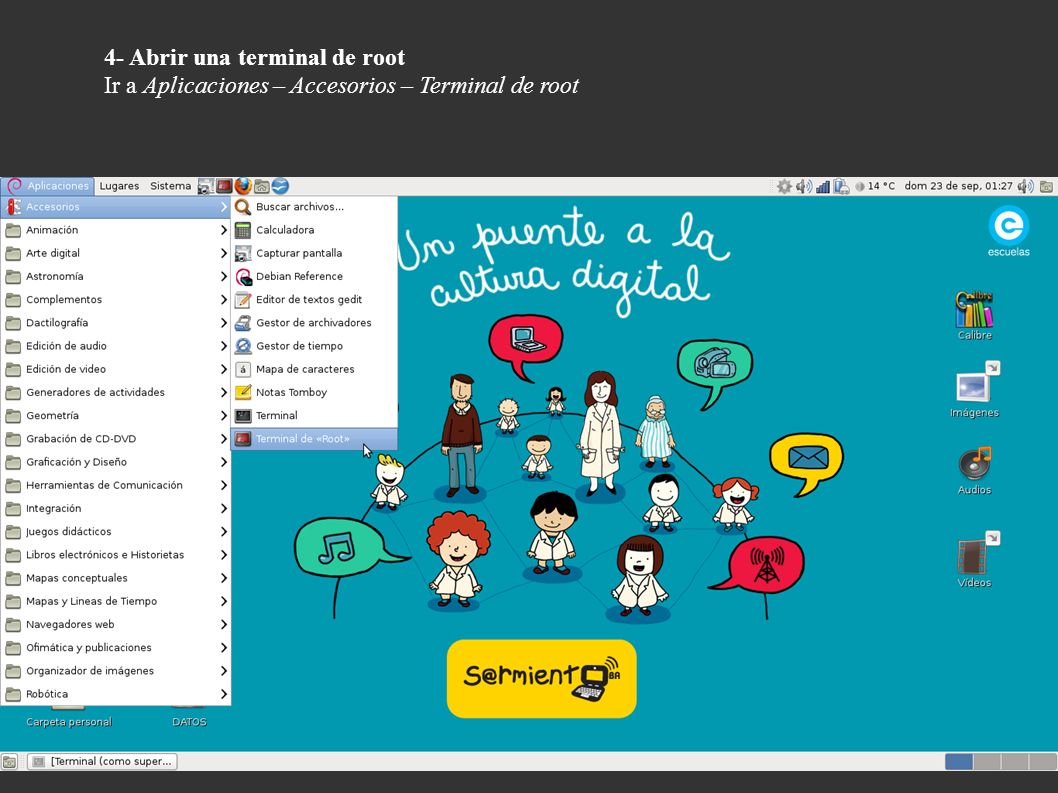Viewport: 1058px width, 793px height.
Task: Choose Capturar pantalla screenshot tool
Action: pyautogui.click(x=314, y=253)
